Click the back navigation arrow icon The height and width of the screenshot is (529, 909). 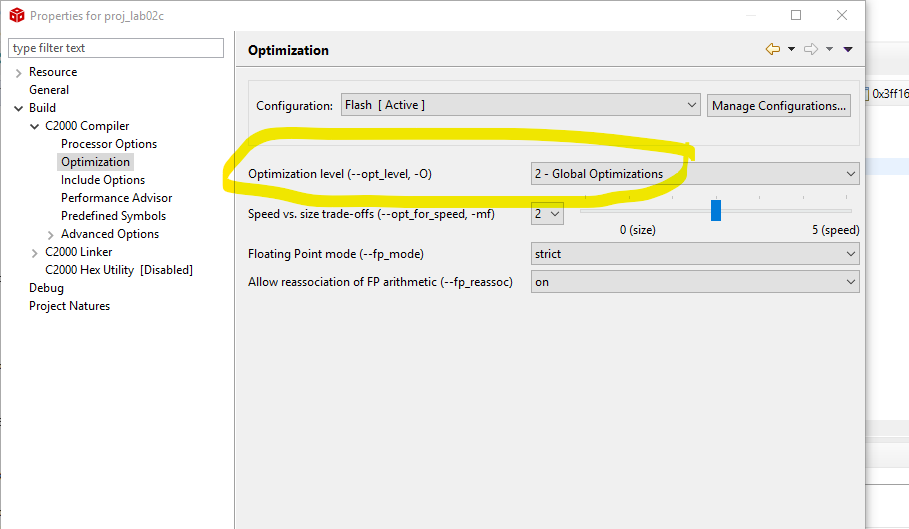(x=772, y=49)
